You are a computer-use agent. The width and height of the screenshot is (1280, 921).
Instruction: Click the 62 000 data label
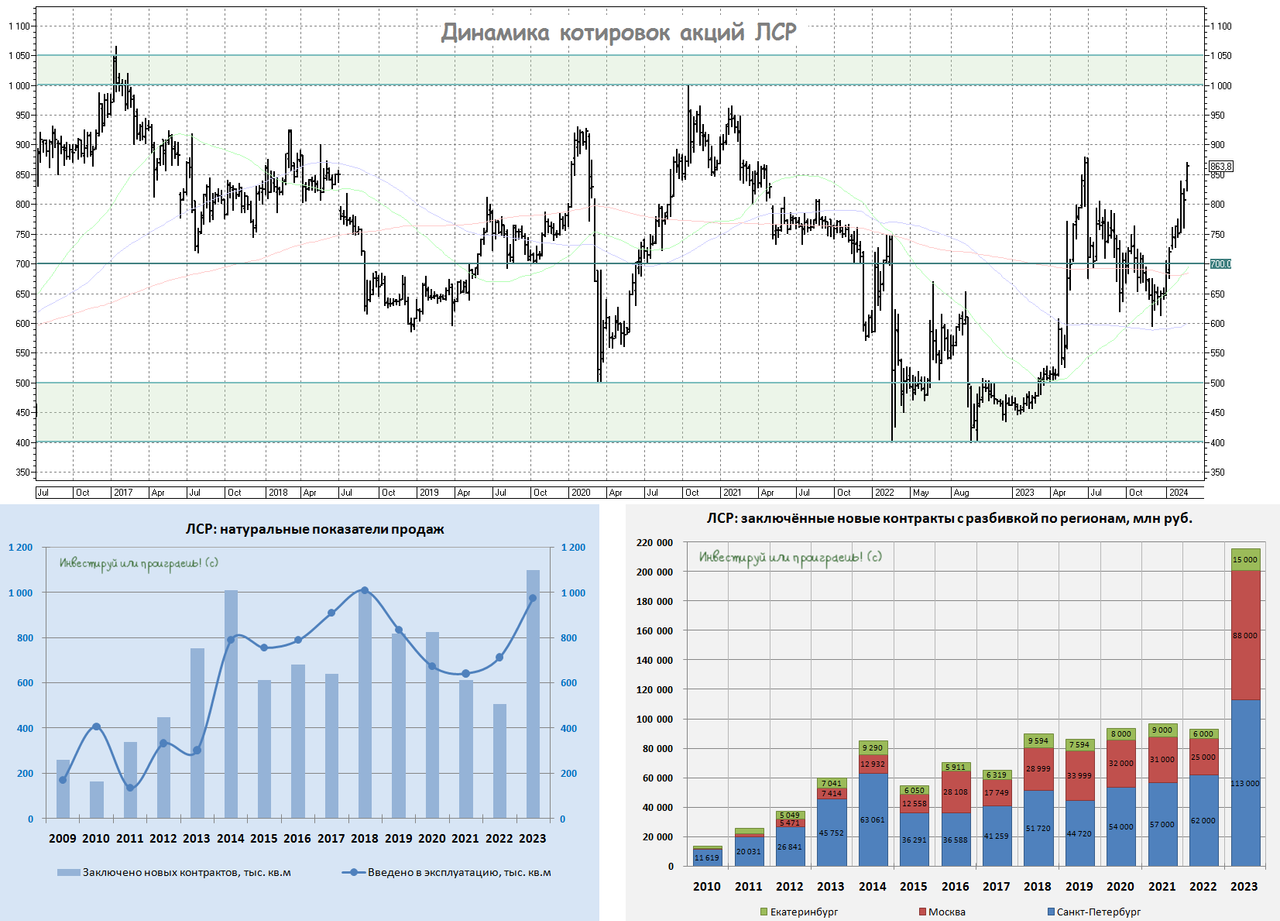[1202, 821]
